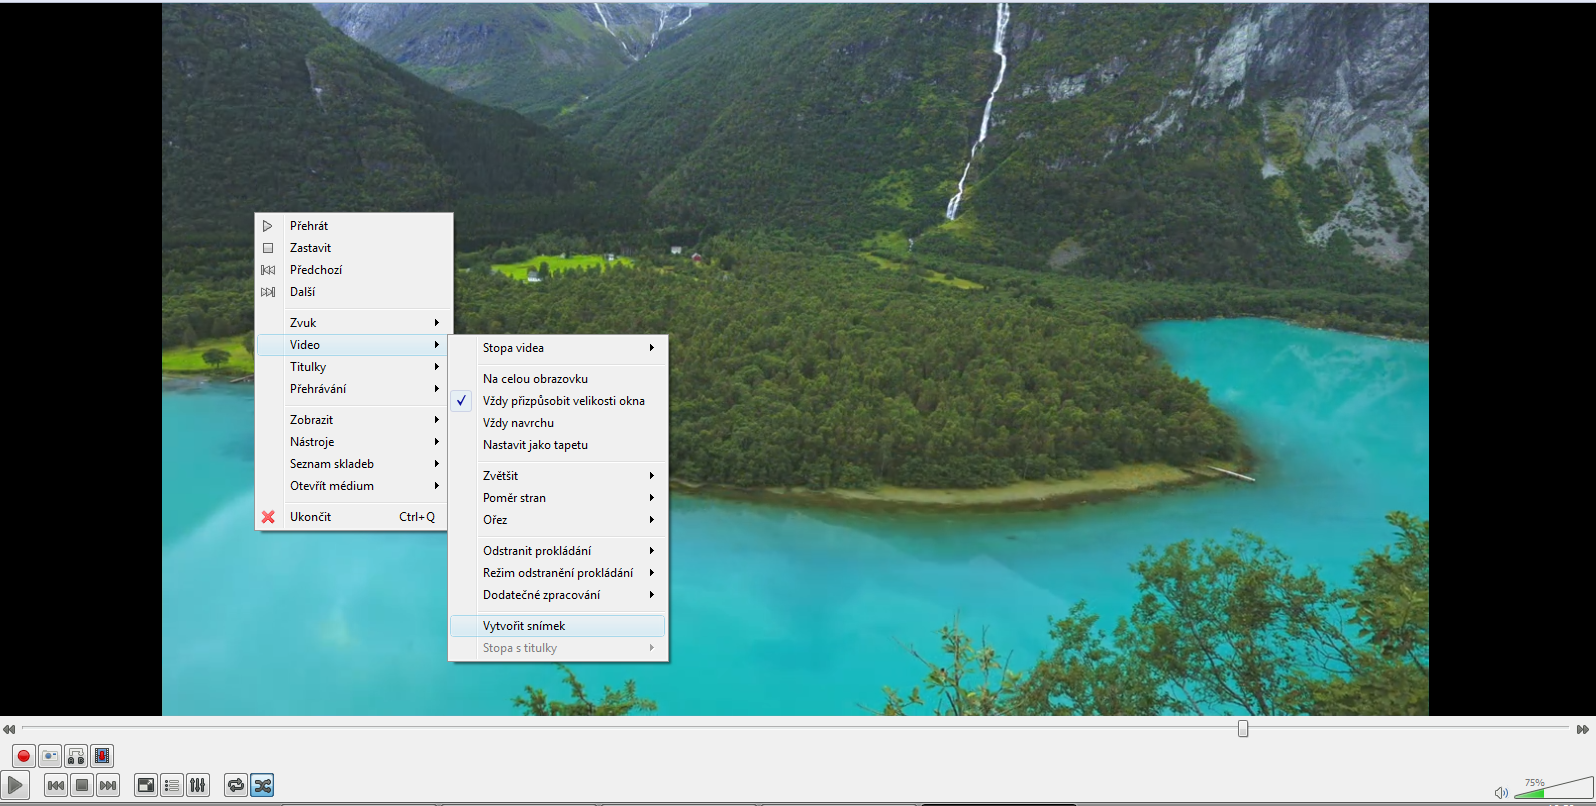Click the red Record button
Screen dimensions: 1596x806
(24, 756)
